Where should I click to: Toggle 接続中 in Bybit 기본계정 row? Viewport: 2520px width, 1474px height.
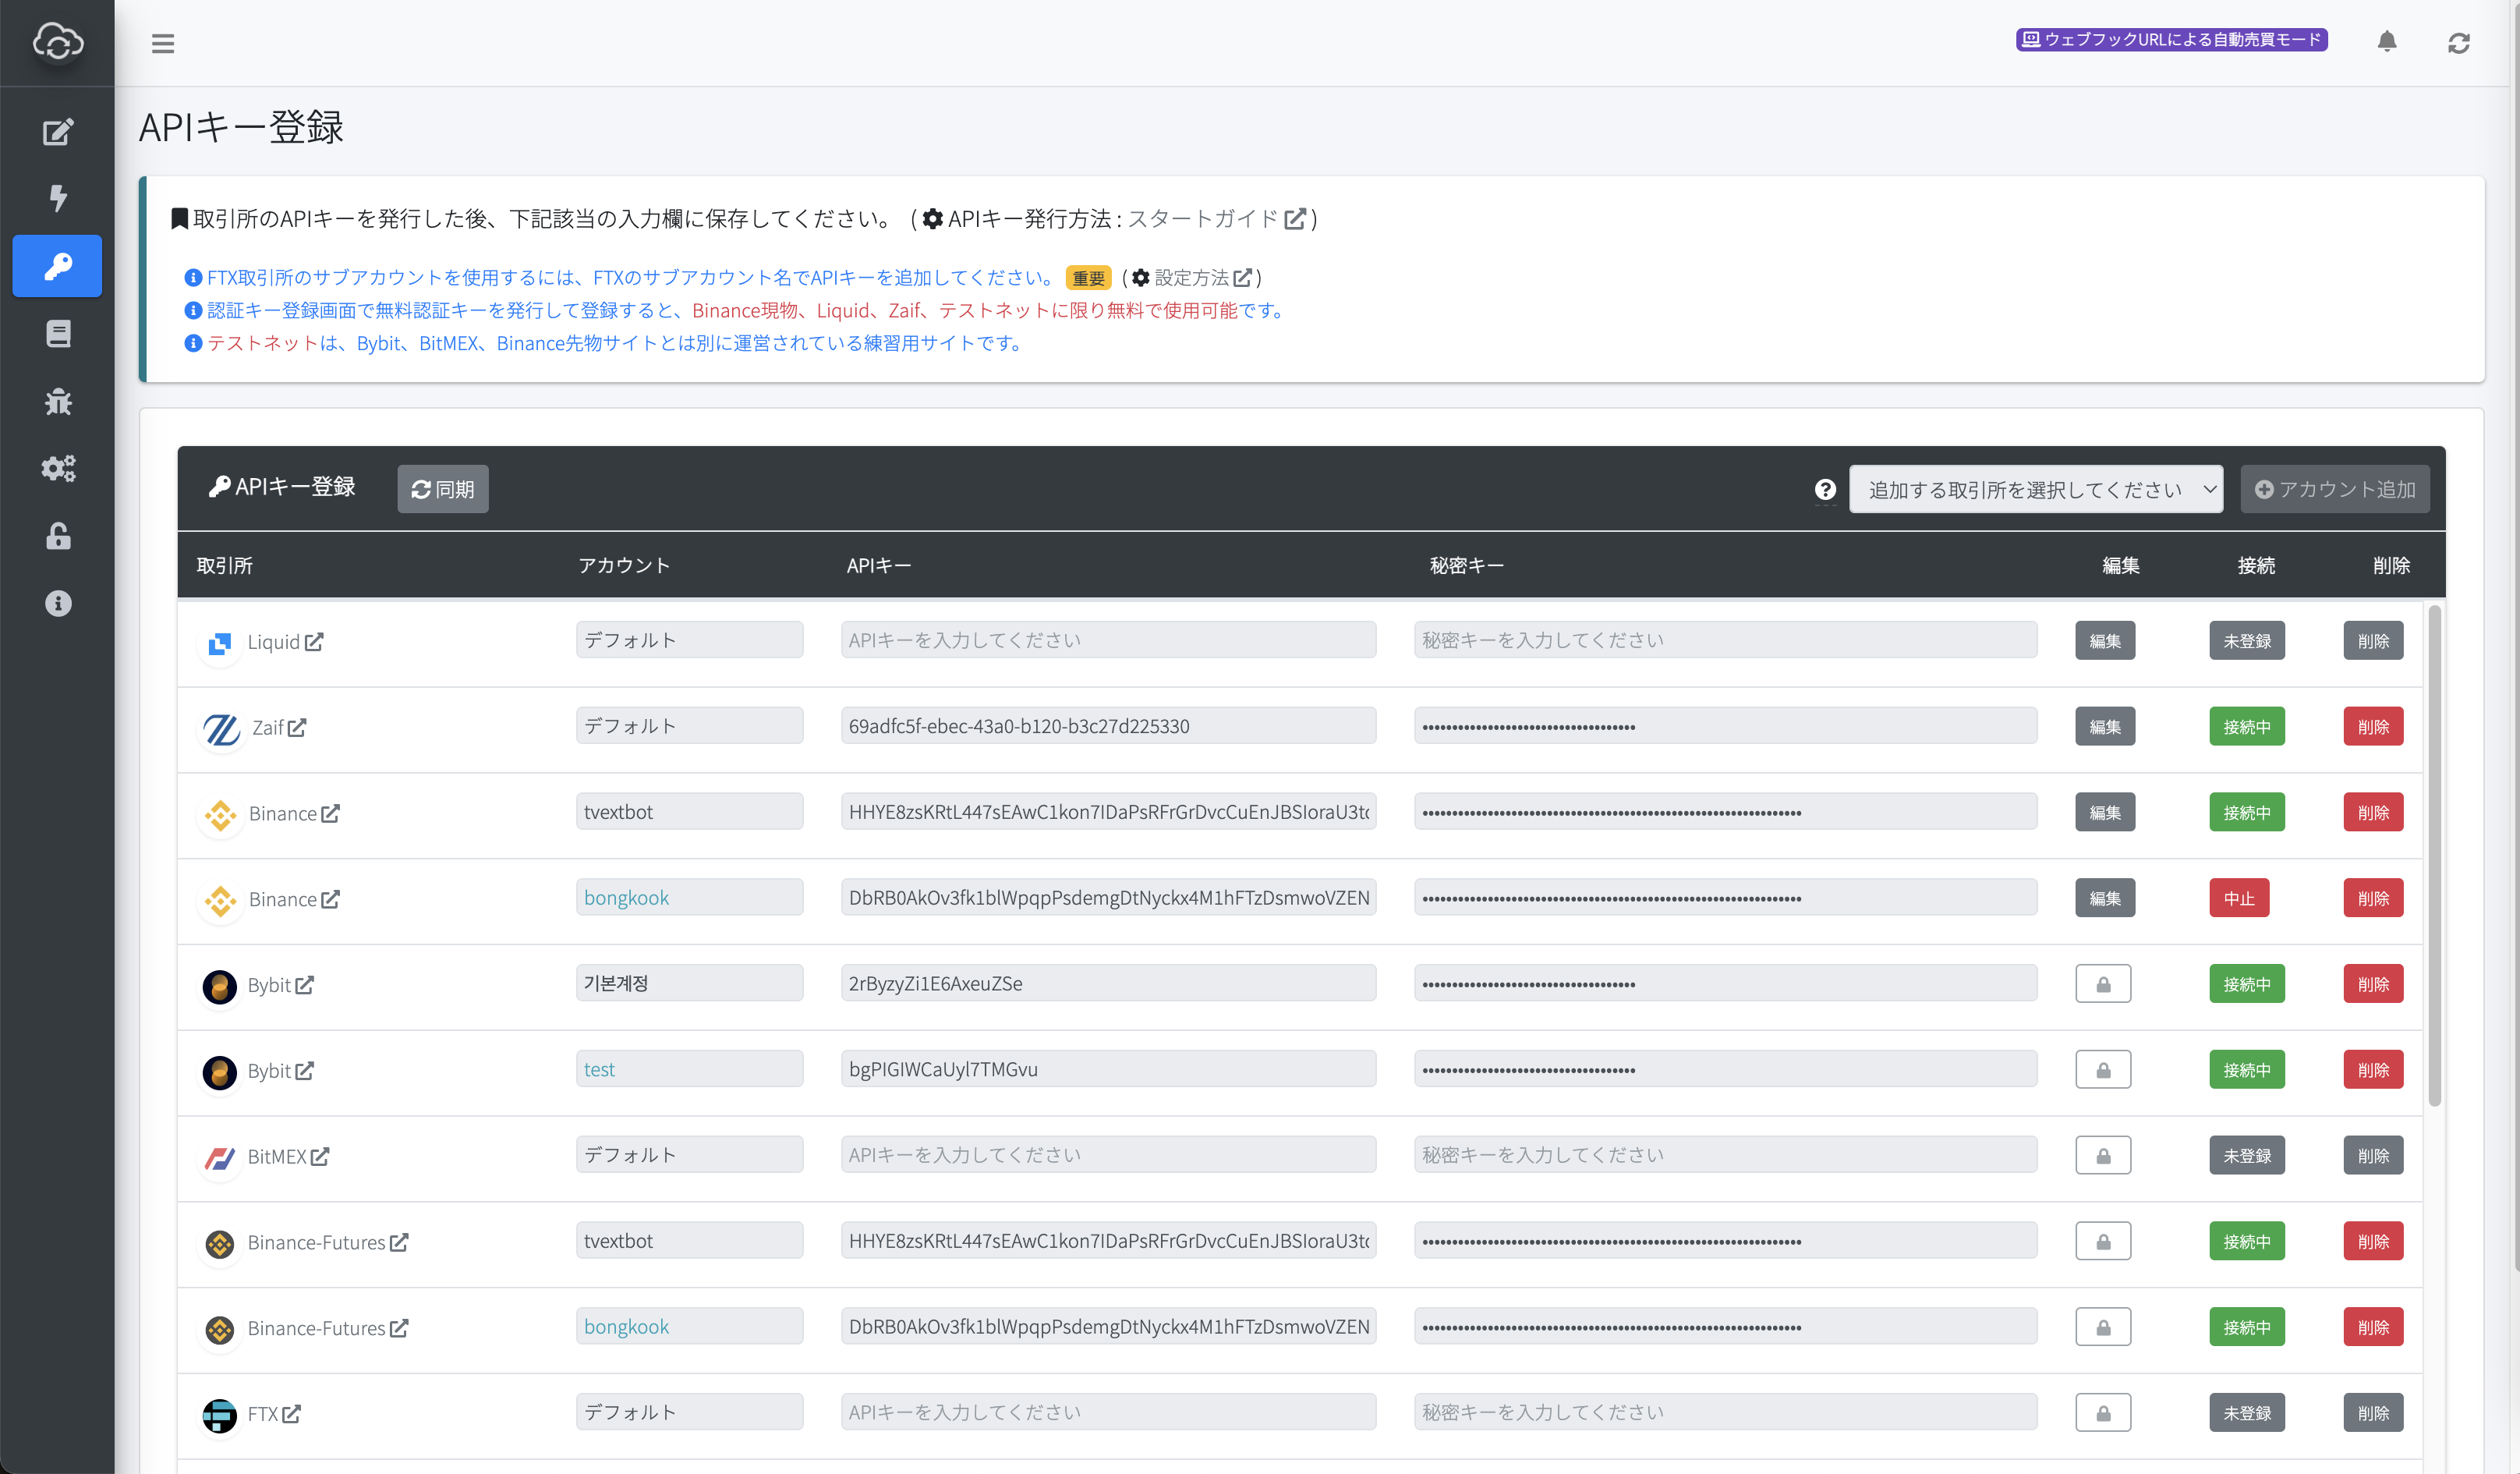point(2247,984)
